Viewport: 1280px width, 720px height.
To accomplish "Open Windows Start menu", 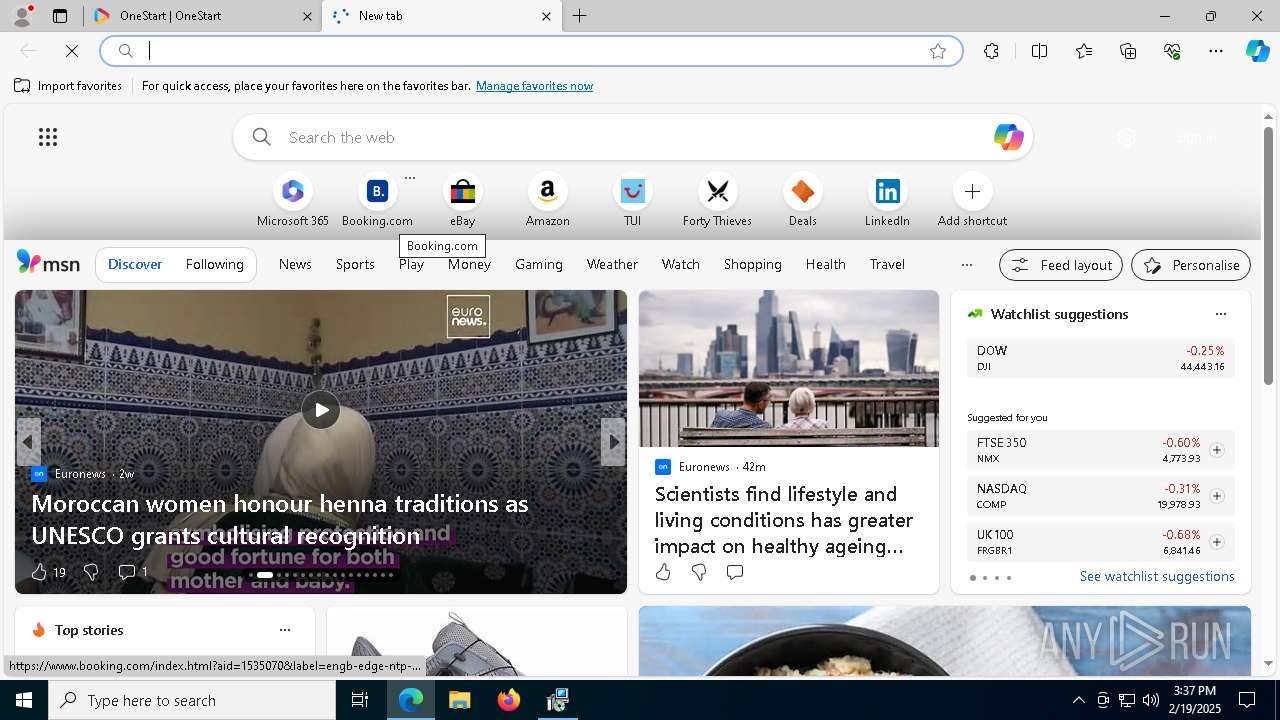I will (x=24, y=700).
